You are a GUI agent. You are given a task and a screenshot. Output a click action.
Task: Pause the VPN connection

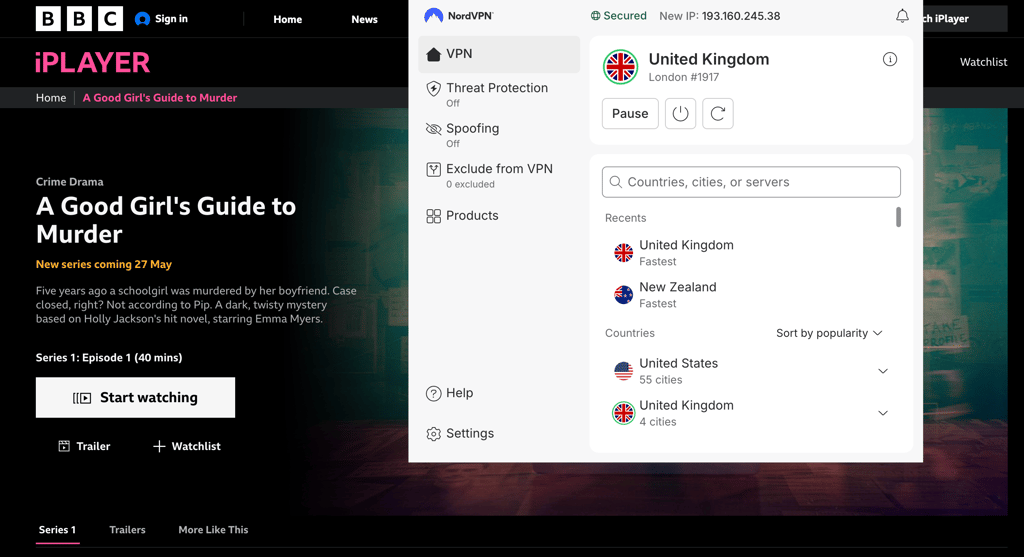[630, 114]
